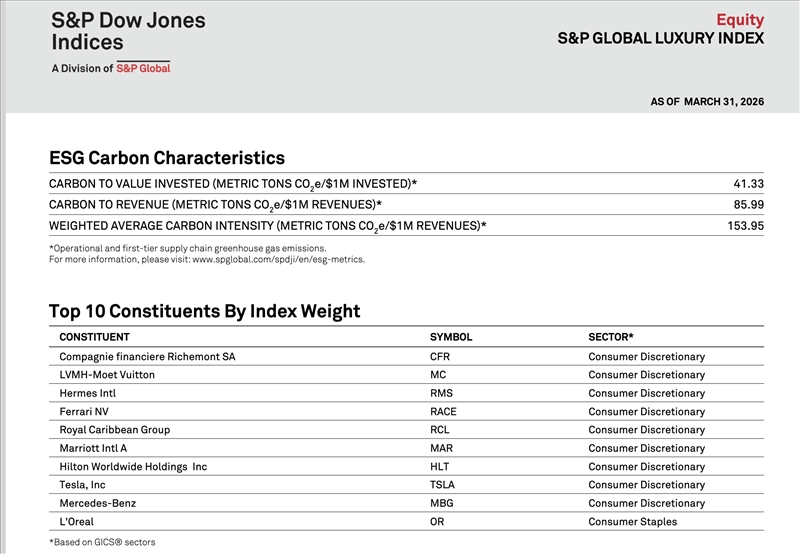The width and height of the screenshot is (800, 554).
Task: Select the RACE symbol cell
Action: (x=443, y=412)
